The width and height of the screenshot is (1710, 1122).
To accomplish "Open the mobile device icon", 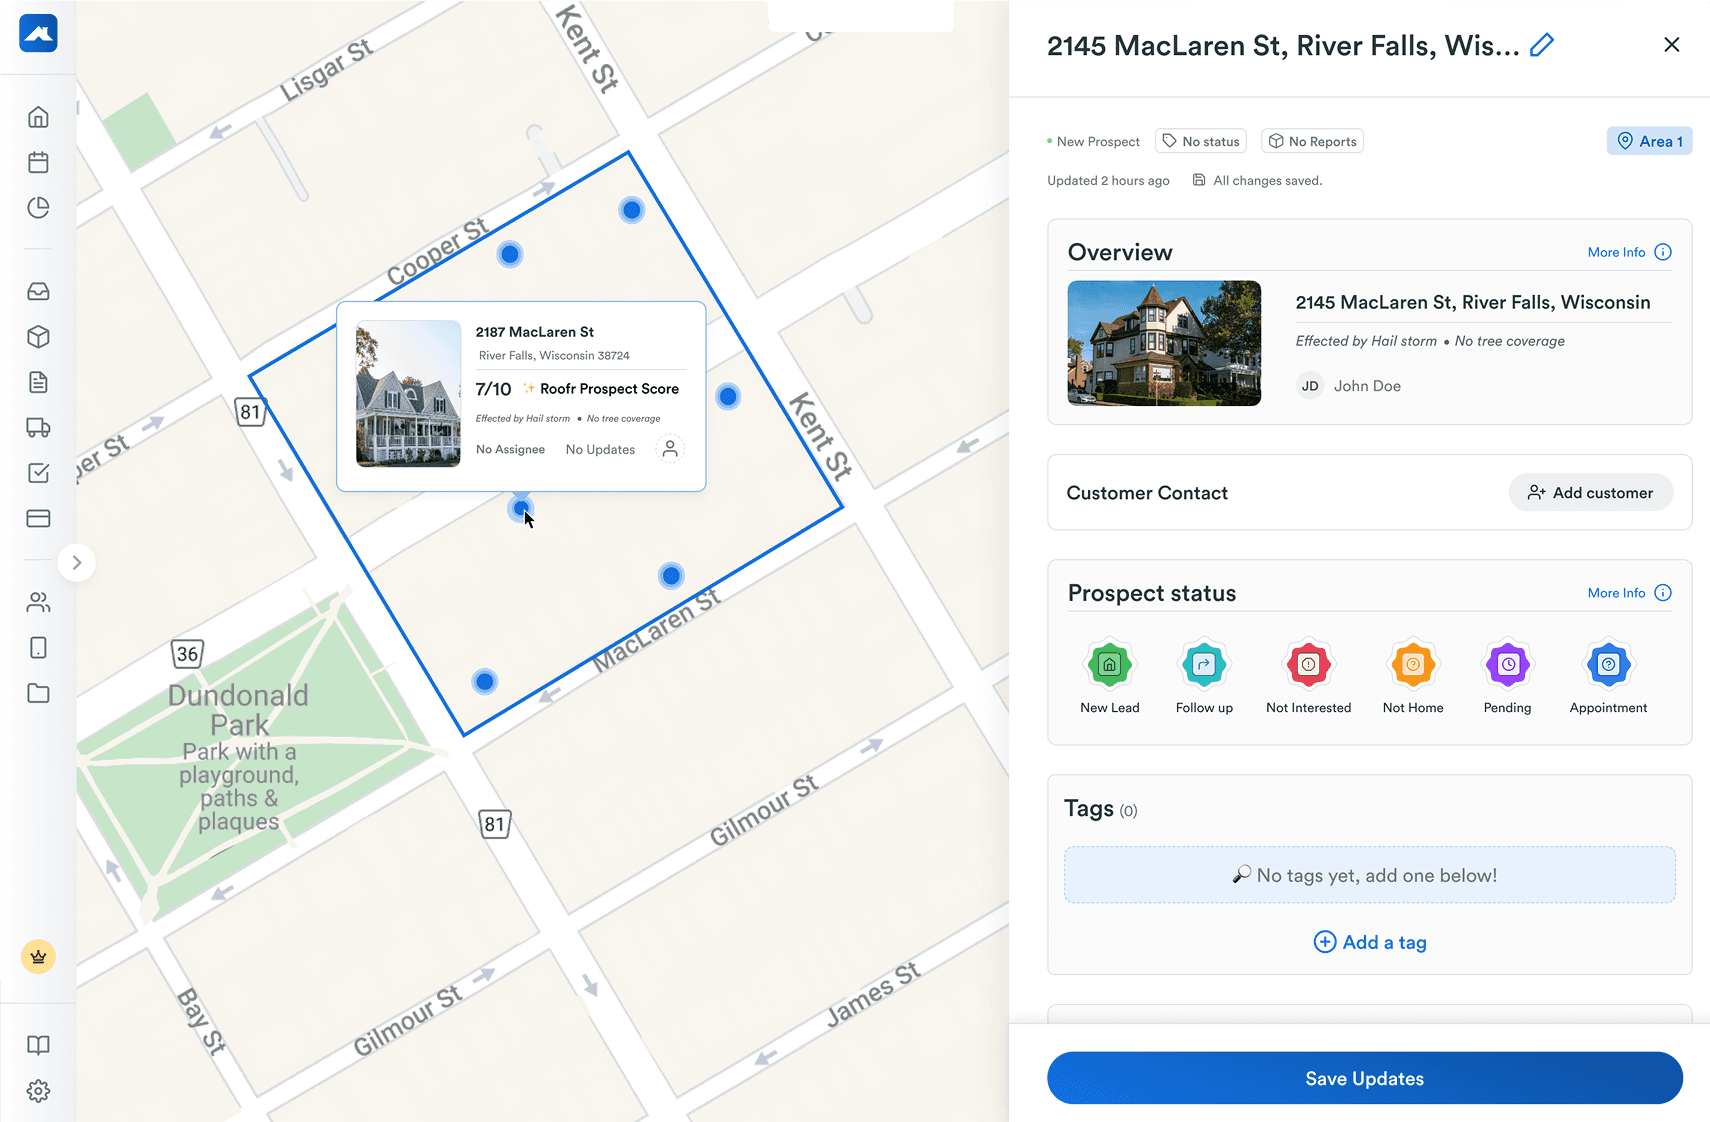I will tap(38, 648).
